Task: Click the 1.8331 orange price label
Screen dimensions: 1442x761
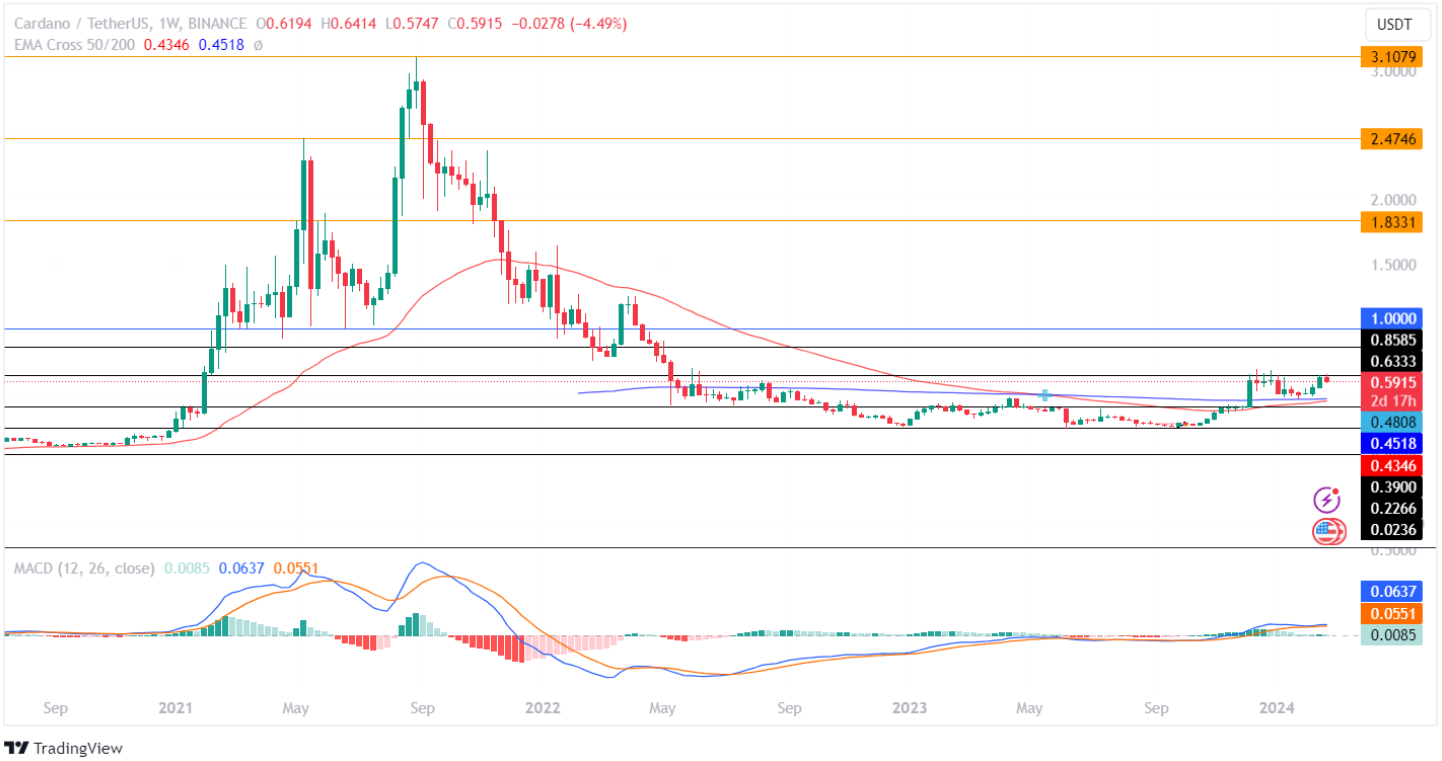Action: [1392, 221]
